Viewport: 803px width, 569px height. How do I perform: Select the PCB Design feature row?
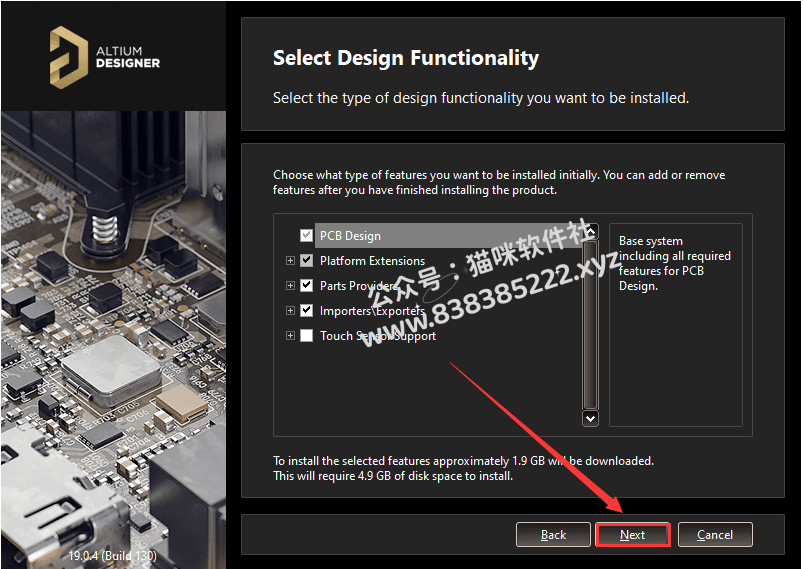pos(448,236)
